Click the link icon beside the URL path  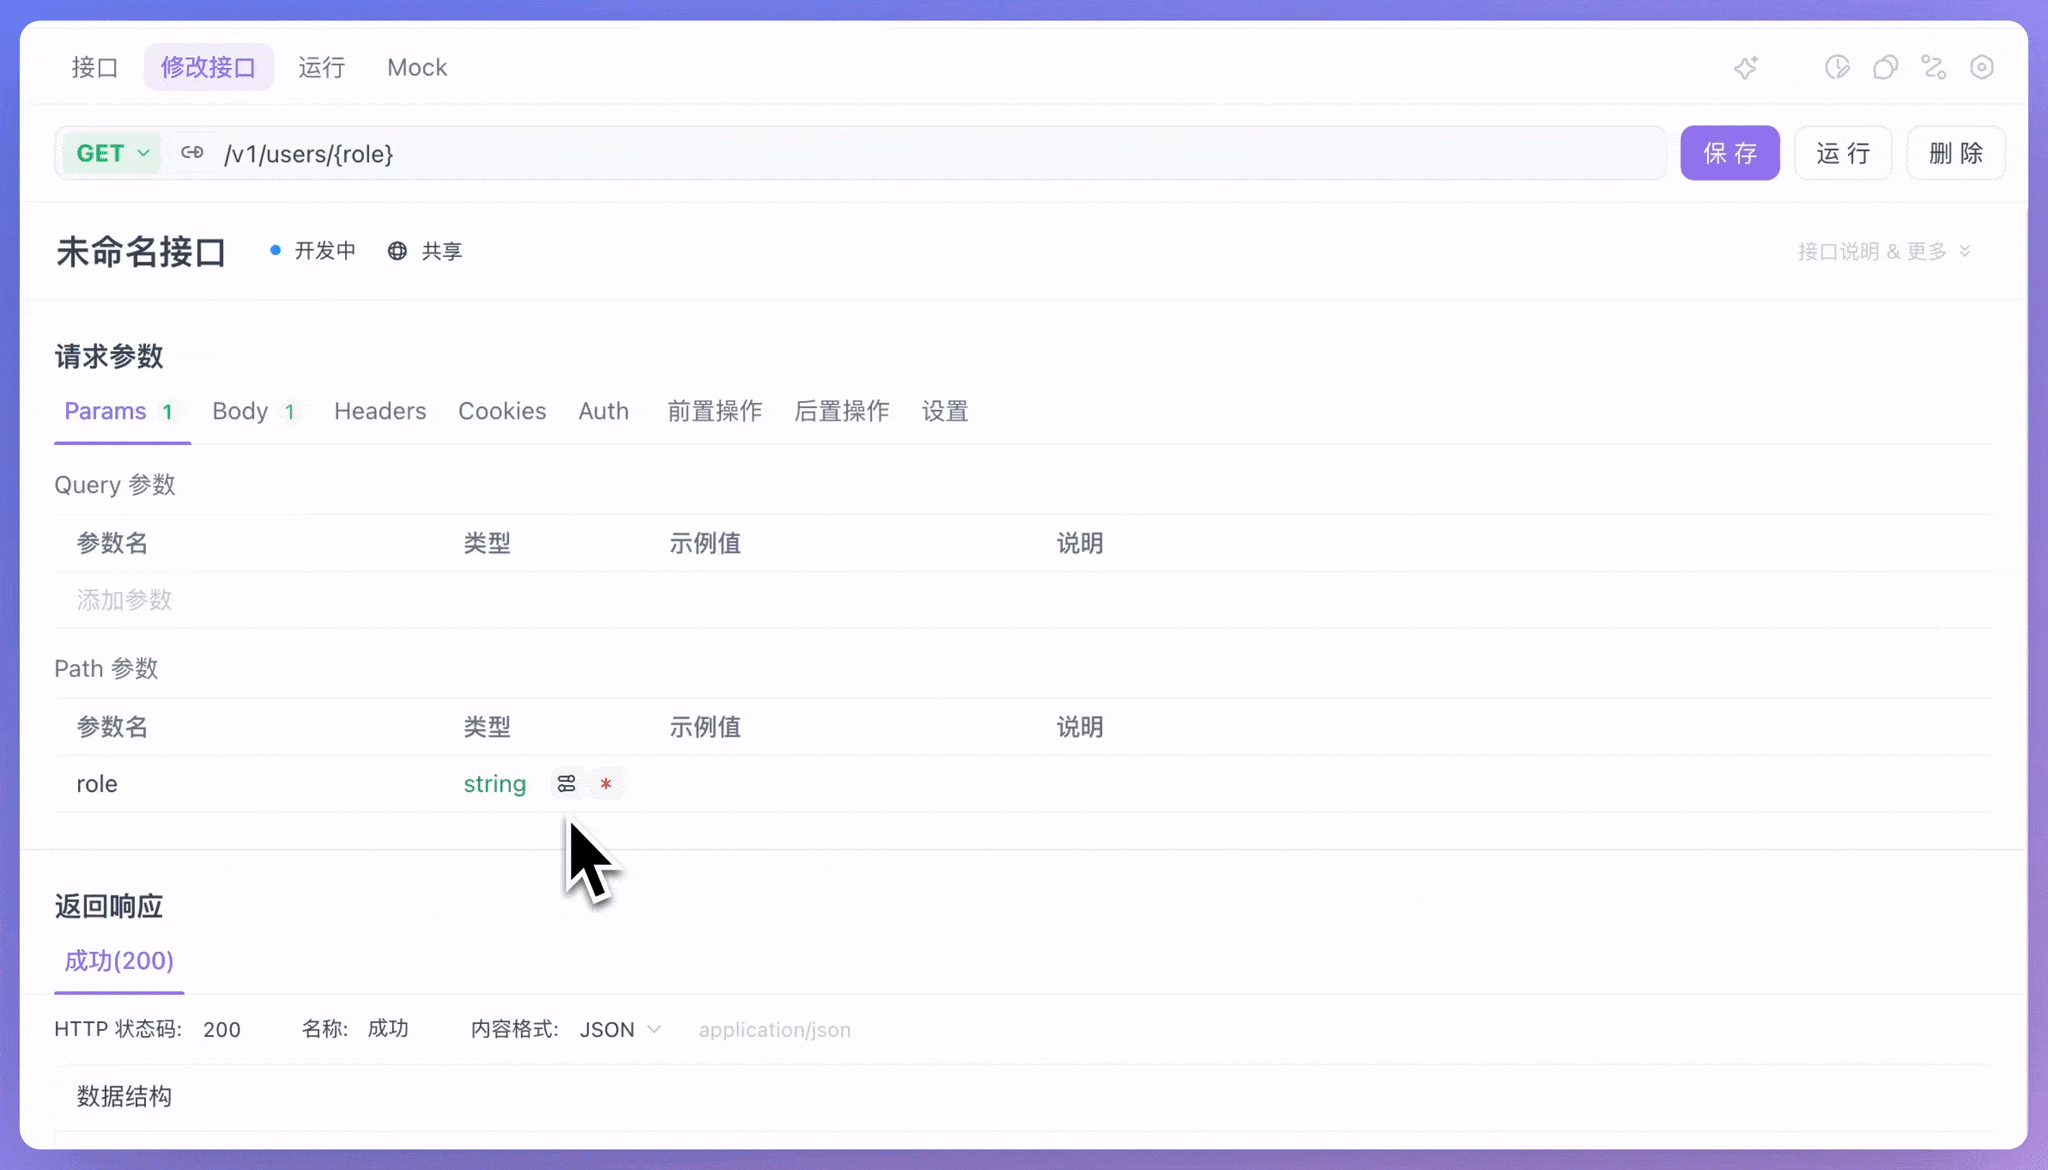pyautogui.click(x=192, y=153)
